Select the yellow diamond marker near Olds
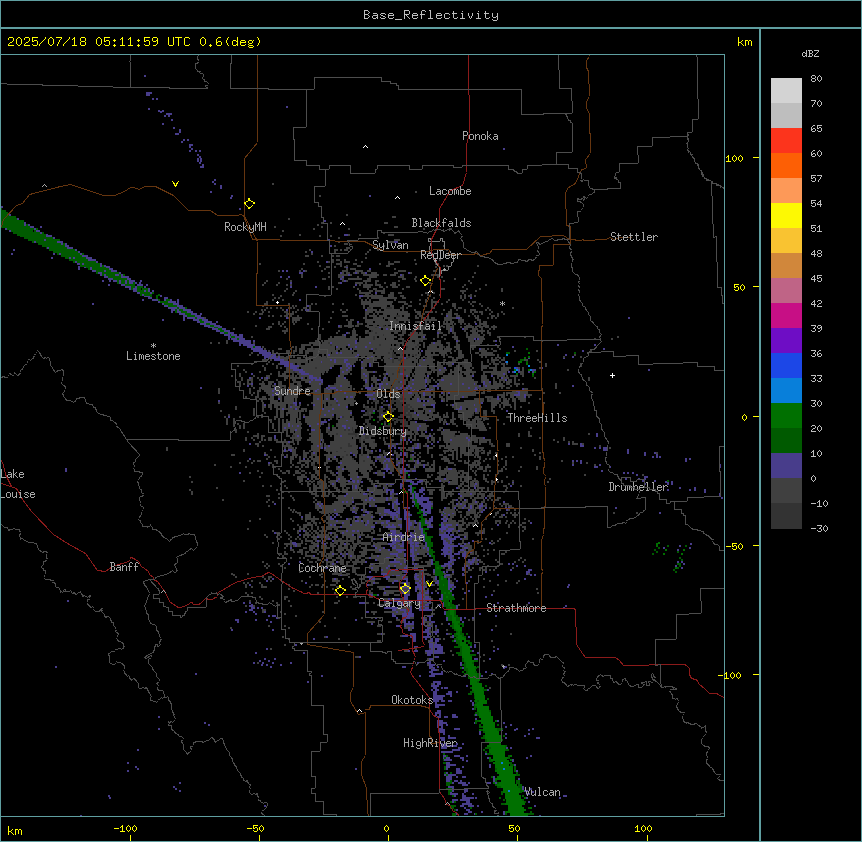Viewport: 862px width, 842px height. click(388, 417)
